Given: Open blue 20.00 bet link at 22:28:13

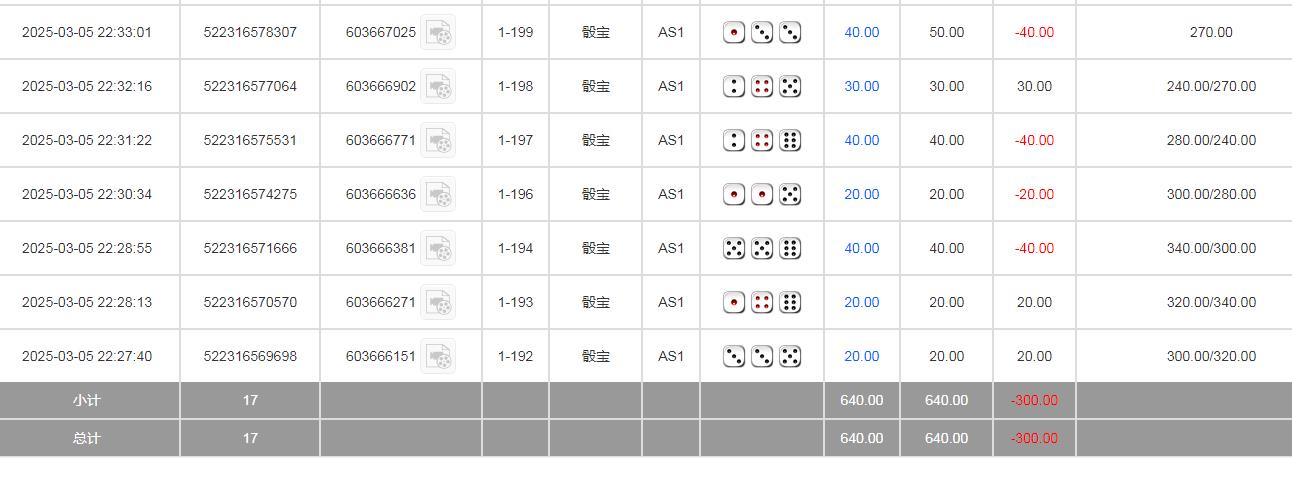Looking at the screenshot, I should click(861, 303).
